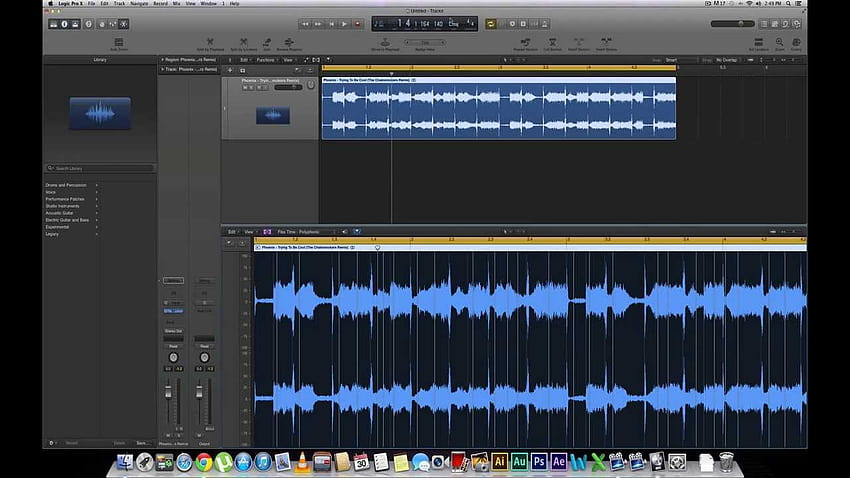Open the Flex Time Polyphonic dropdown
The image size is (850, 478).
tap(306, 232)
